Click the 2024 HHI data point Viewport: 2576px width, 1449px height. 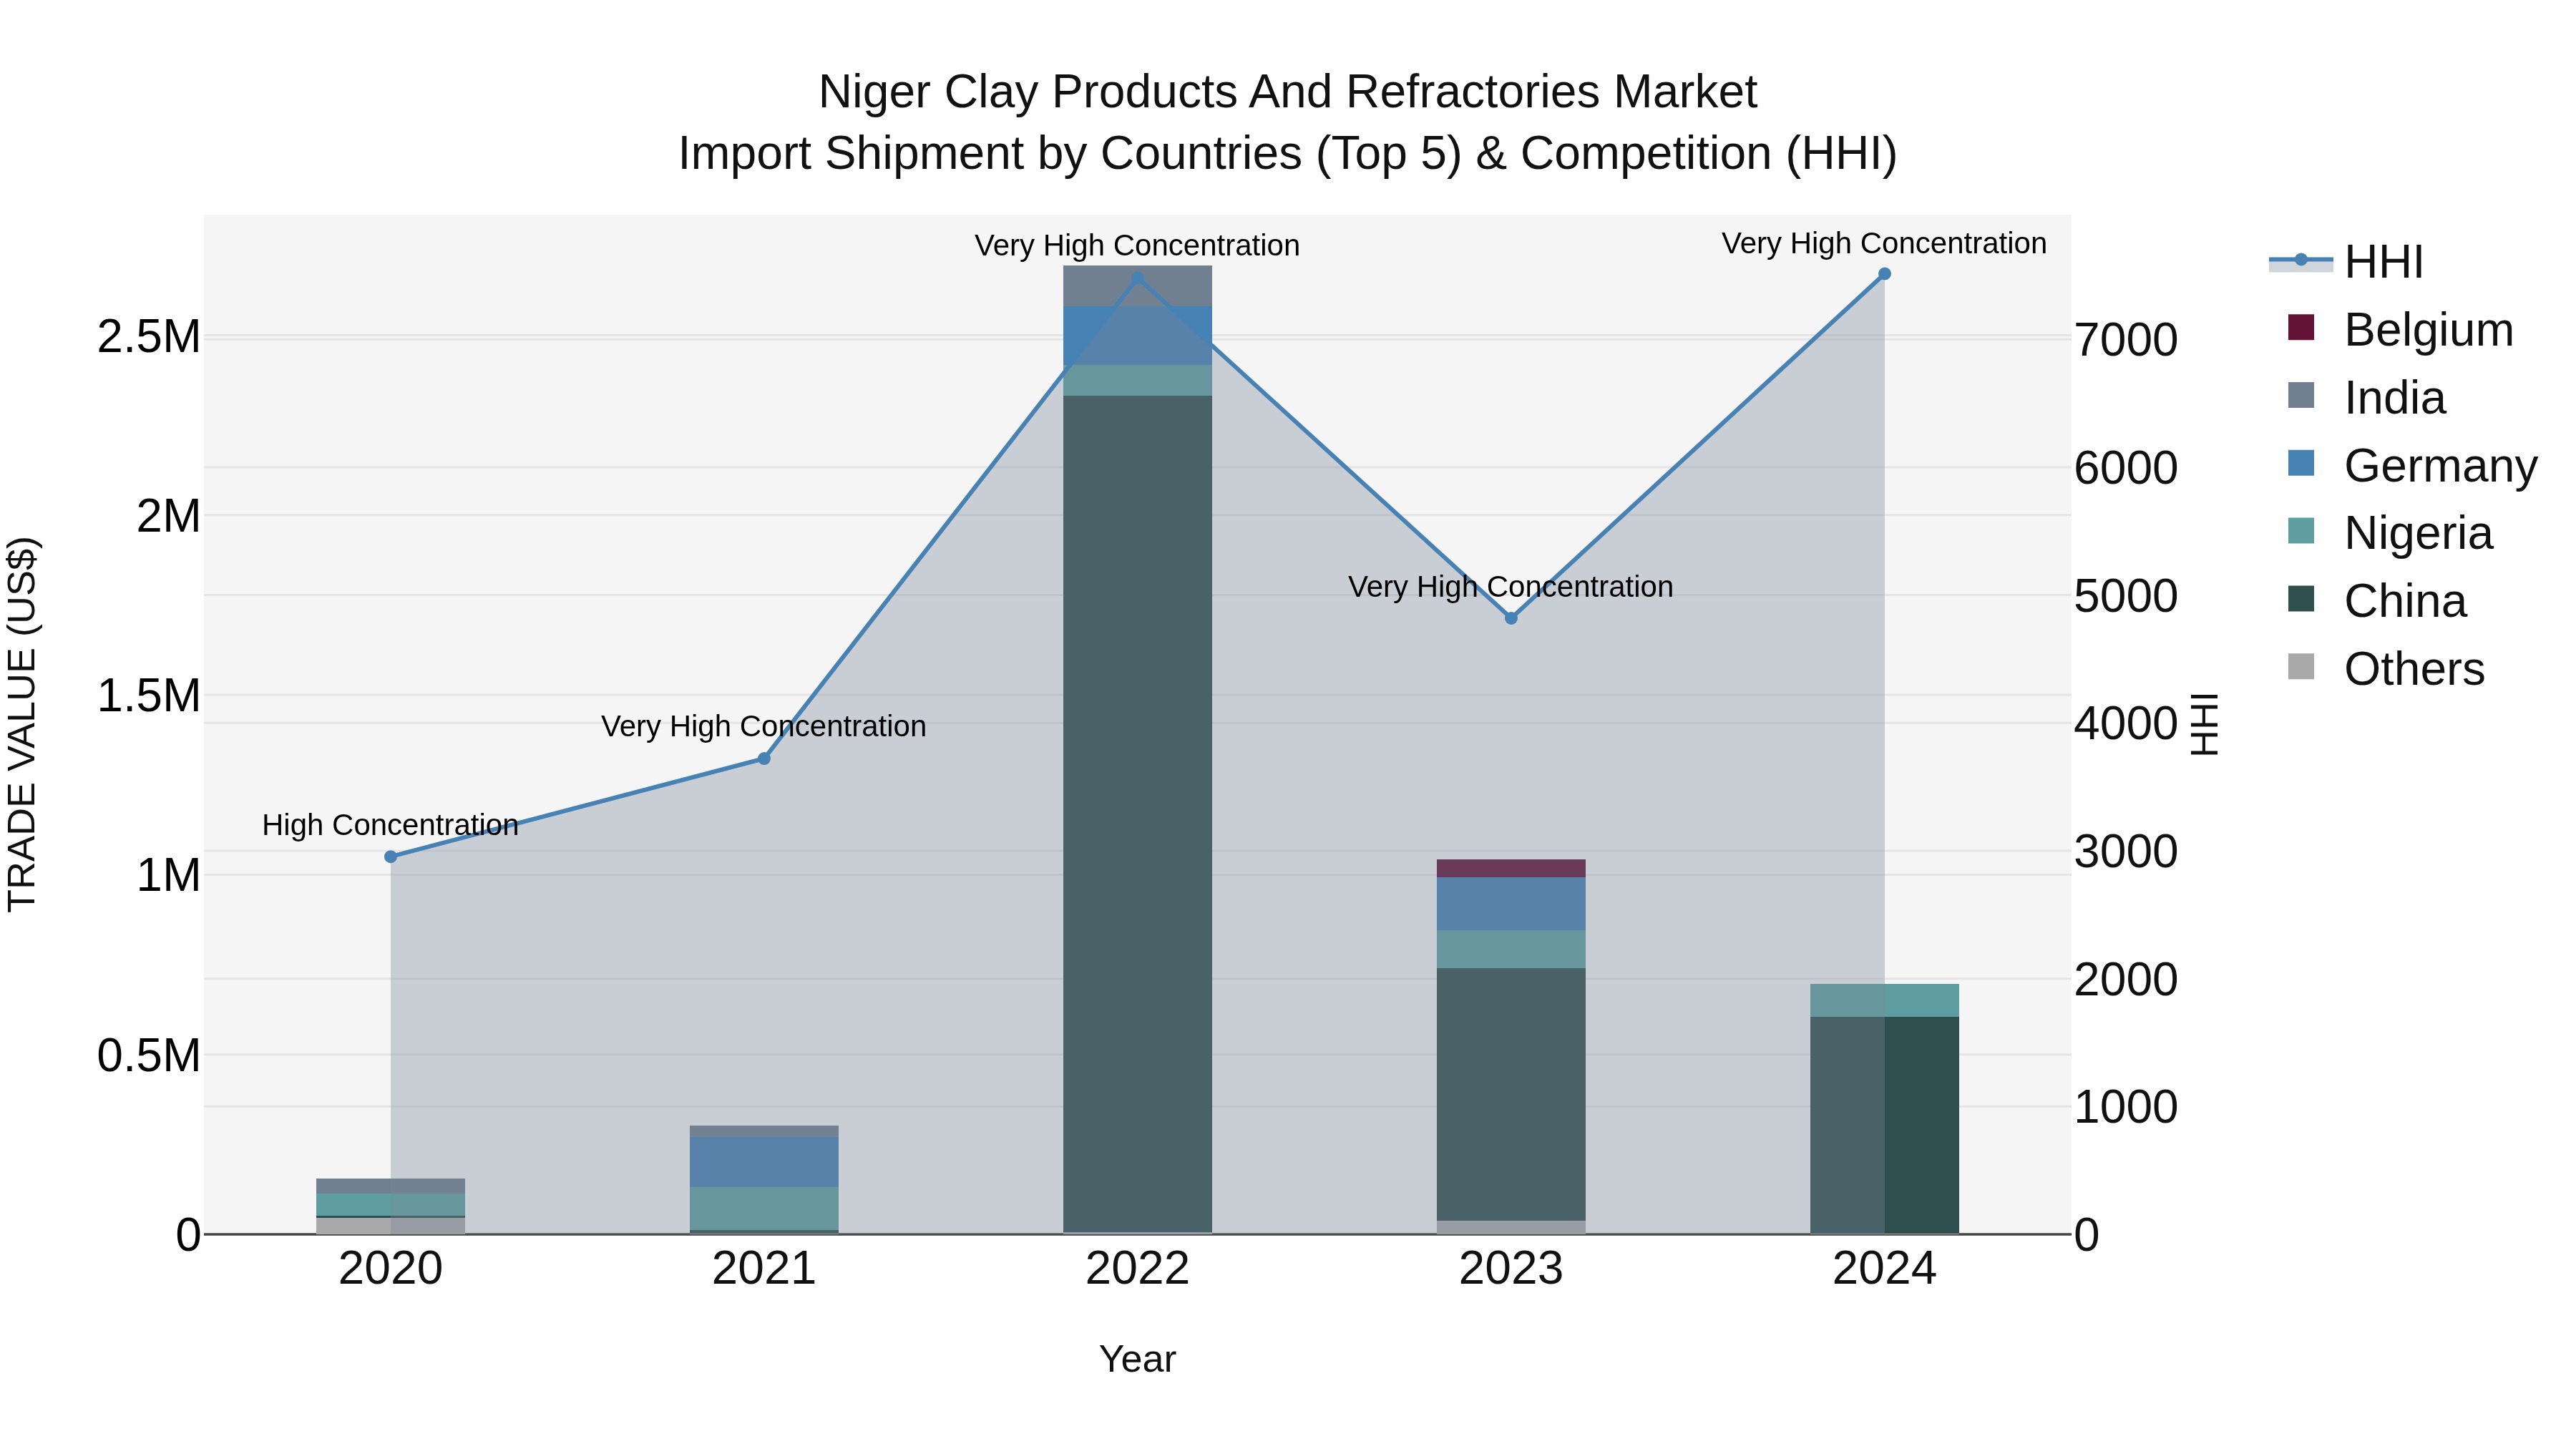[x=1884, y=274]
